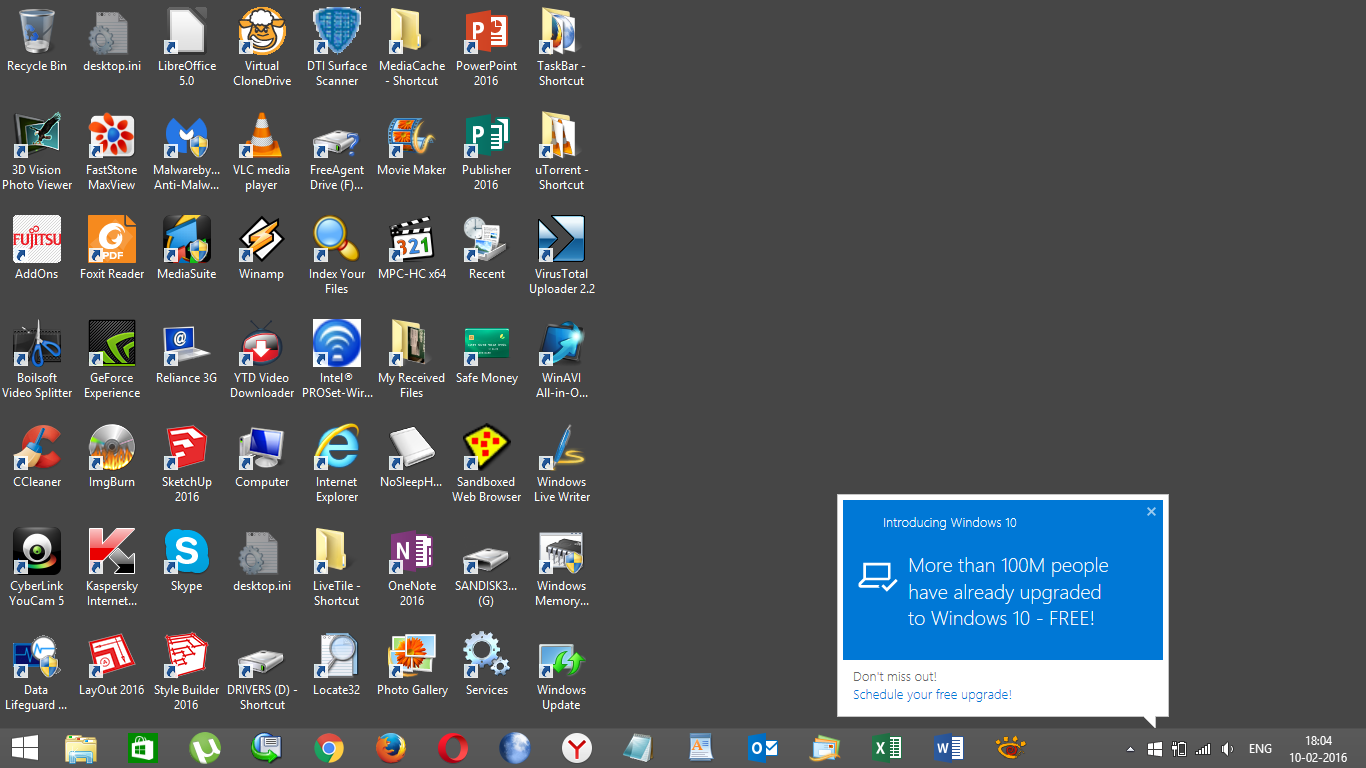Select the VirusTotal Uploader 2.2 icon
This screenshot has height=768, width=1366.
point(562,240)
